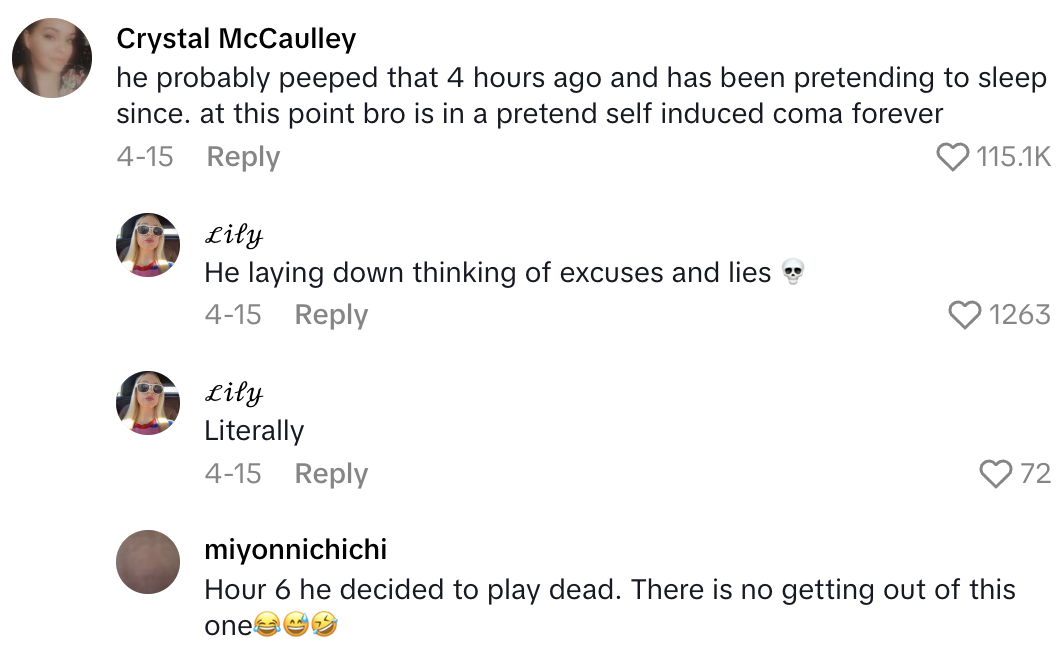The width and height of the screenshot is (1064, 648).
Task: Select the 4-15 date under Crystal's comment
Action: (144, 157)
